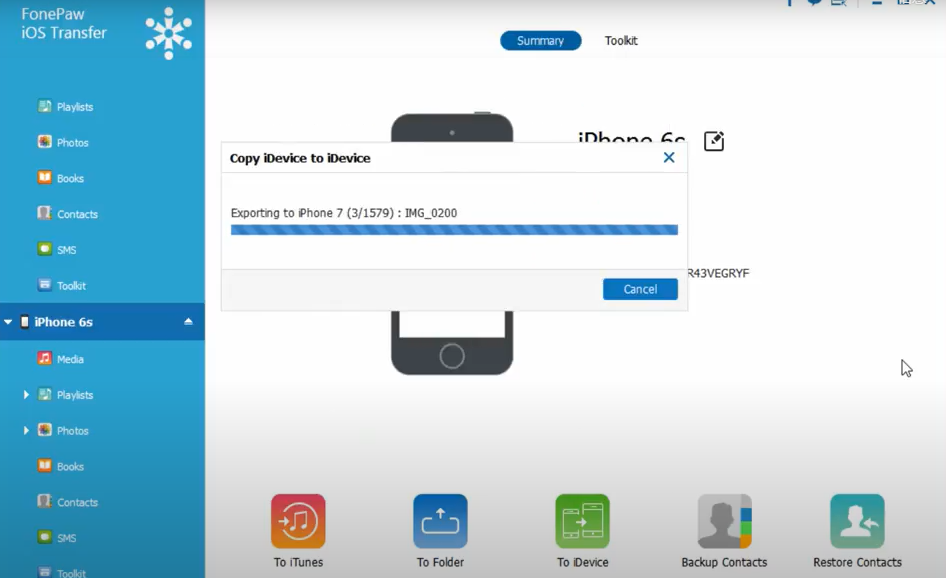Collapse the iPhone 6s tree triangle
Image resolution: width=946 pixels, height=578 pixels.
[8, 322]
